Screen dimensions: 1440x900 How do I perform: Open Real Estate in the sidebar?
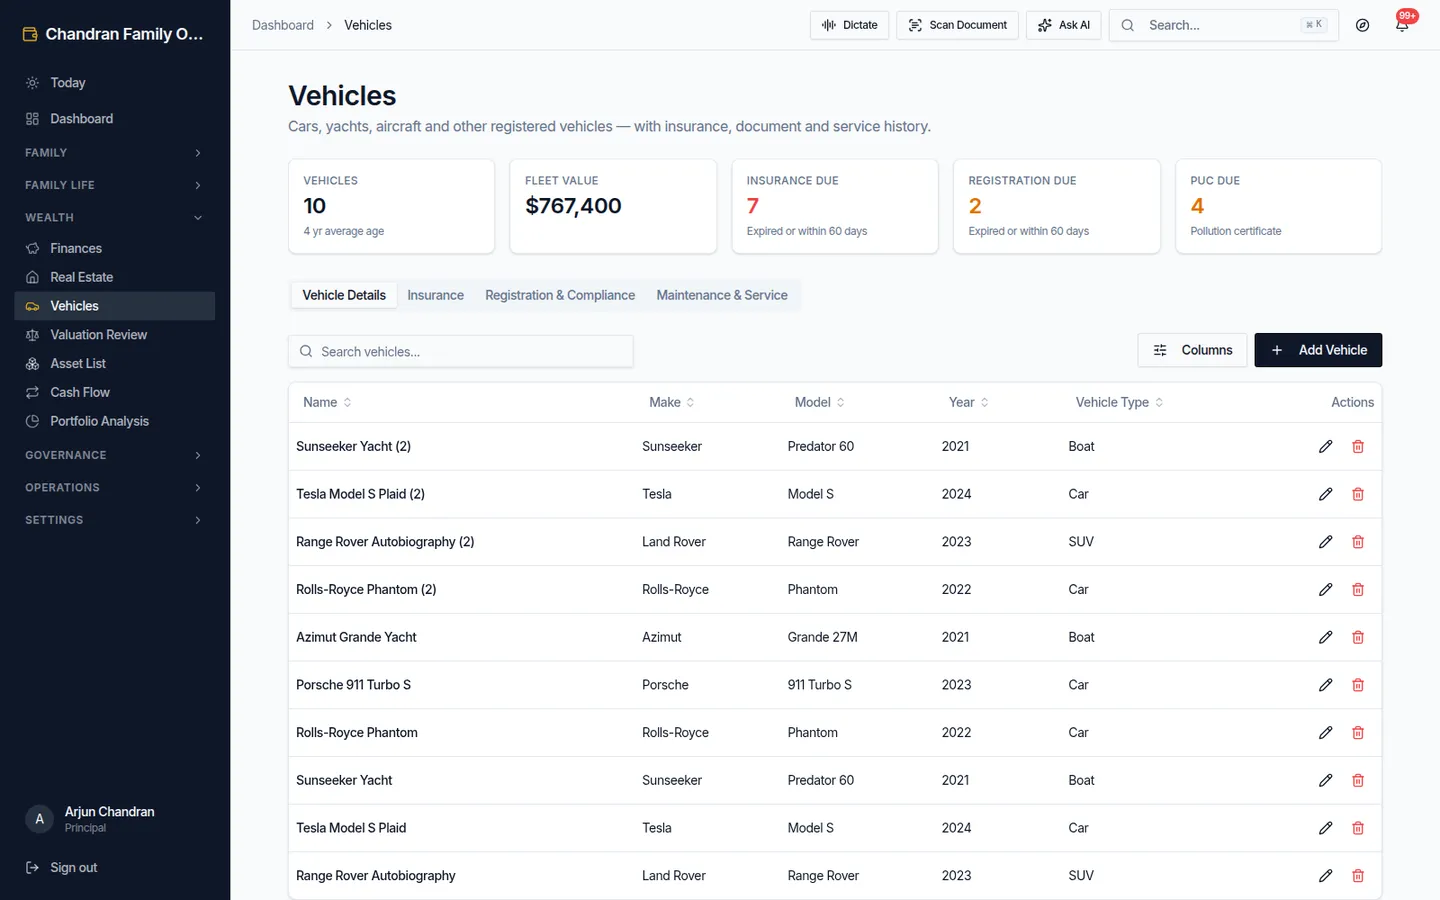coord(115,277)
